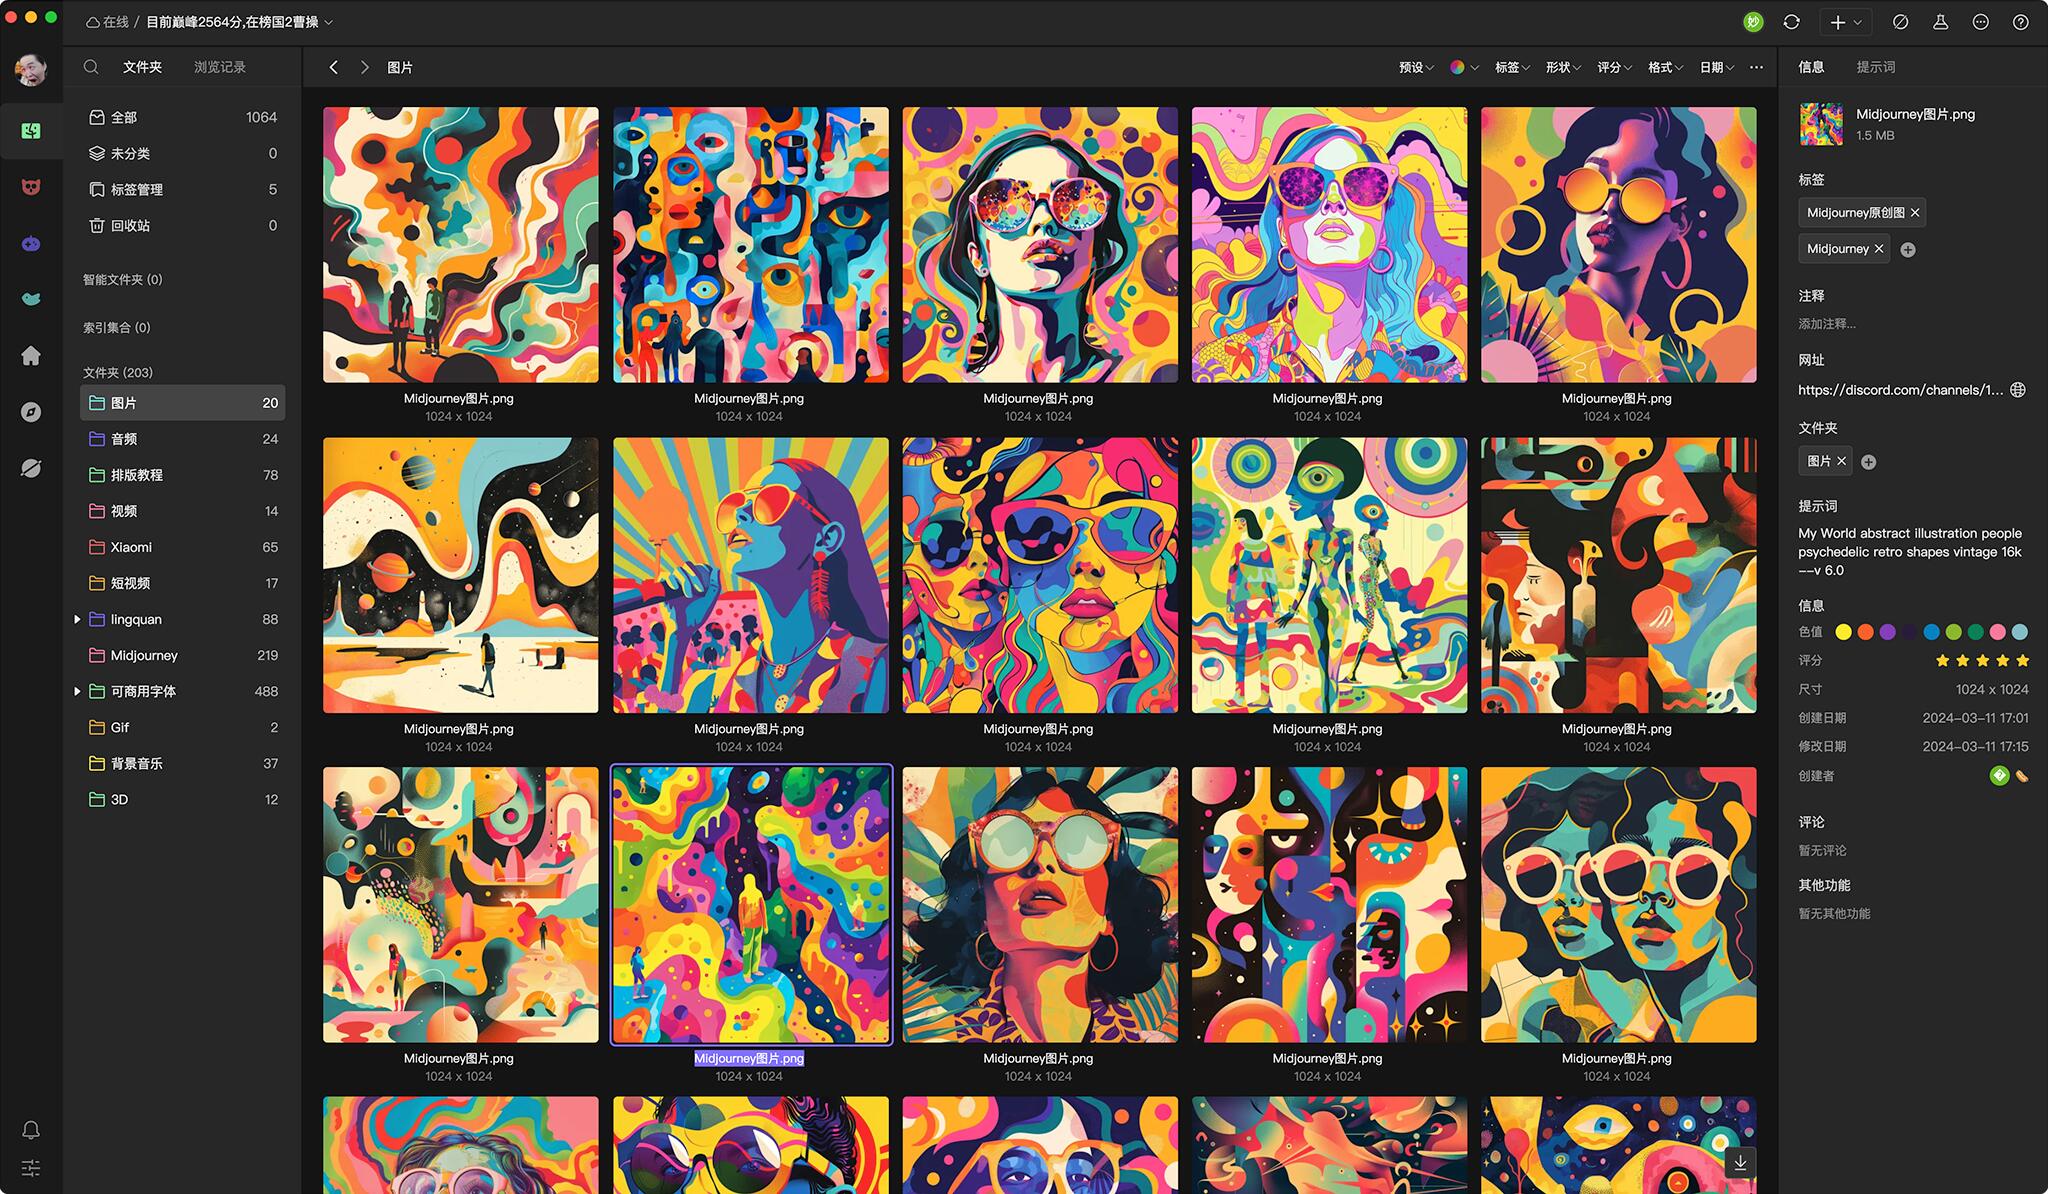This screenshot has height=1194, width=2048.
Task: Remove the Midjourney原创图 tag
Action: 1915,212
